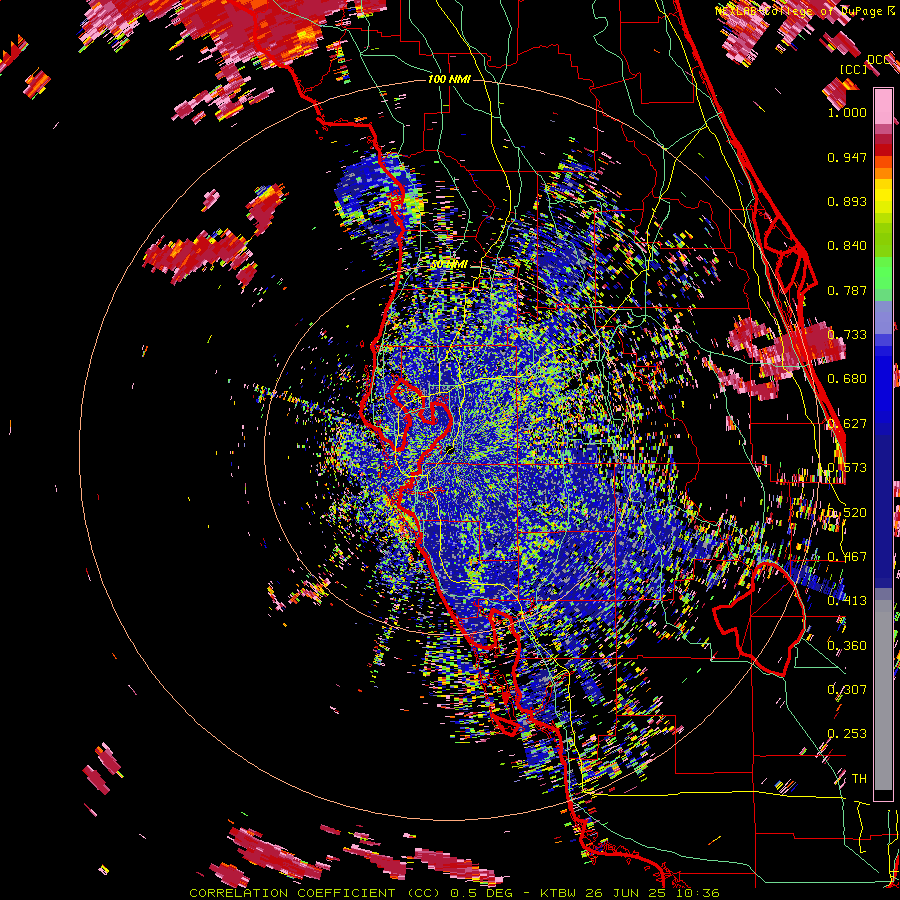Click the 0.787 scale label
This screenshot has height=900, width=900.
[847, 290]
